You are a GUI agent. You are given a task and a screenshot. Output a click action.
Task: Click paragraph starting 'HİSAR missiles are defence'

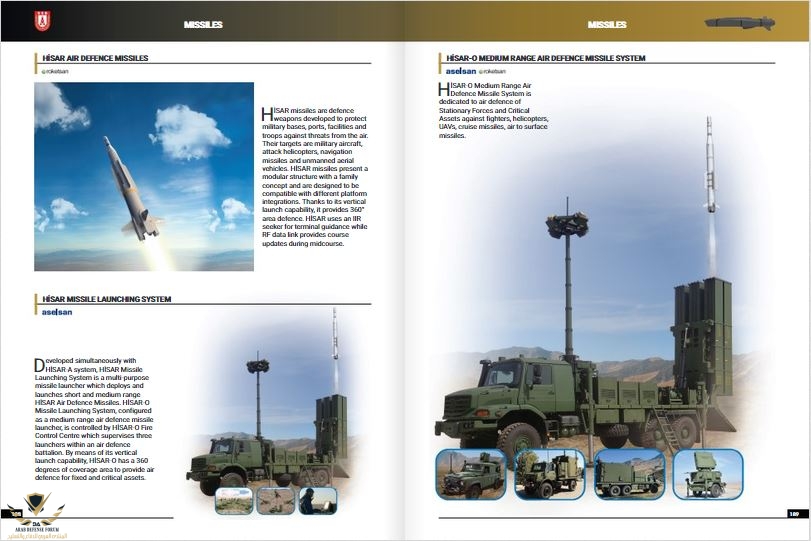click(315, 176)
